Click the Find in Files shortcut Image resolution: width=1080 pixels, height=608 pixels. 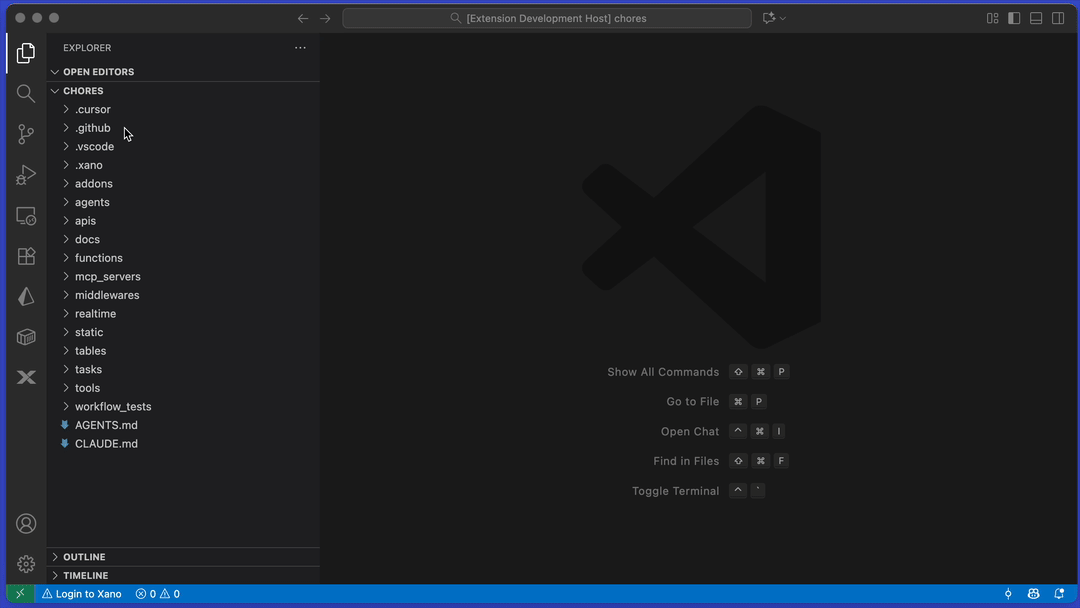pyautogui.click(x=720, y=461)
